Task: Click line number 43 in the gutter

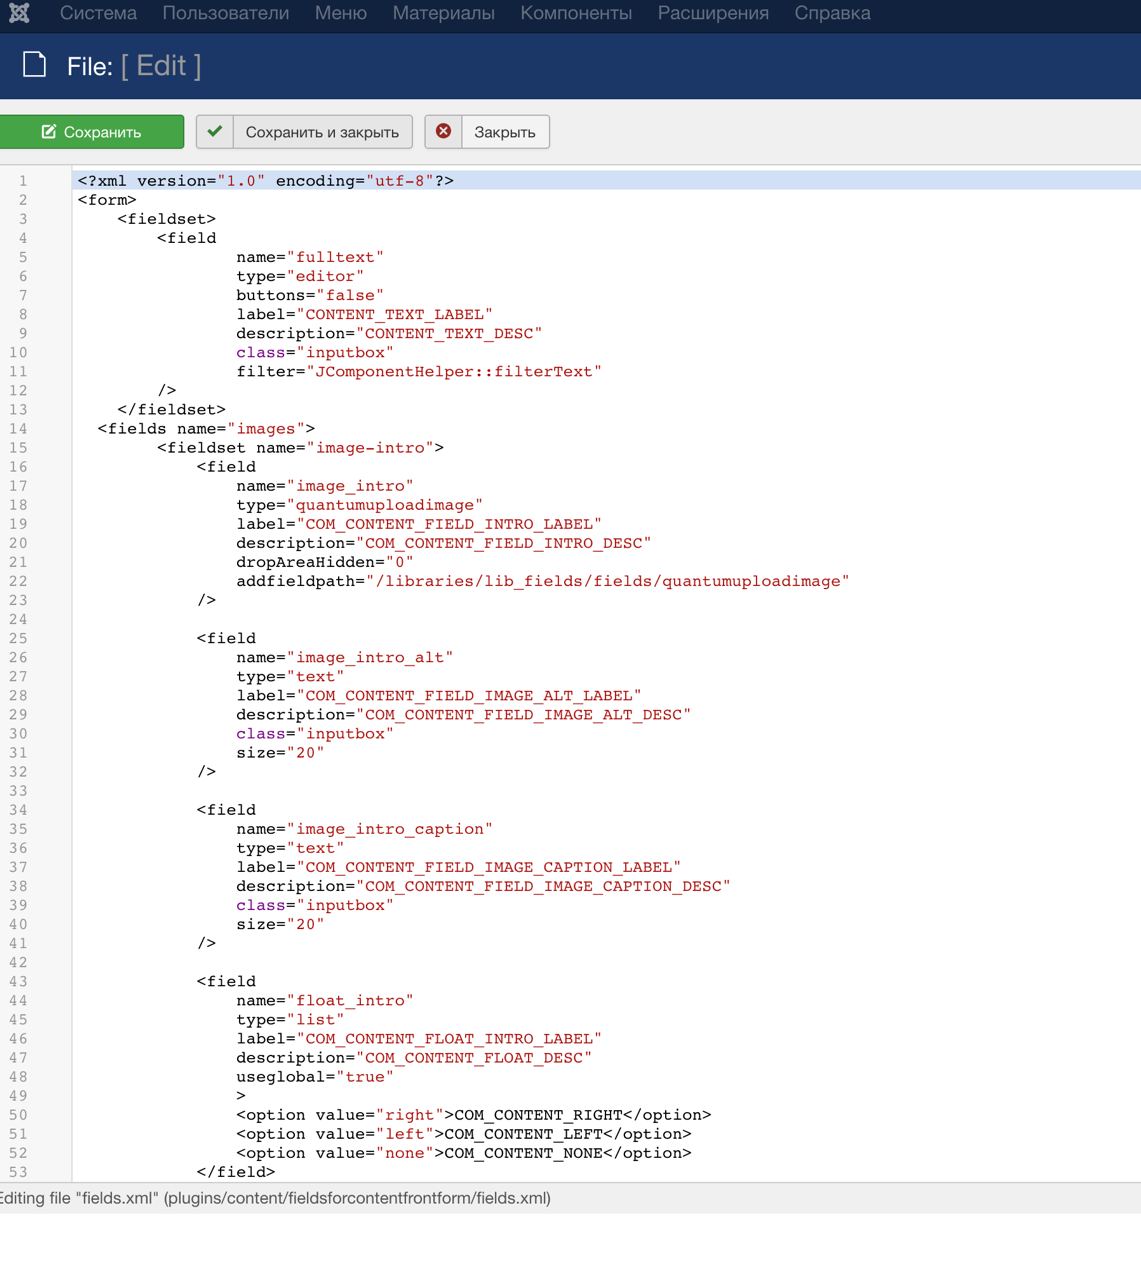Action: click(19, 982)
